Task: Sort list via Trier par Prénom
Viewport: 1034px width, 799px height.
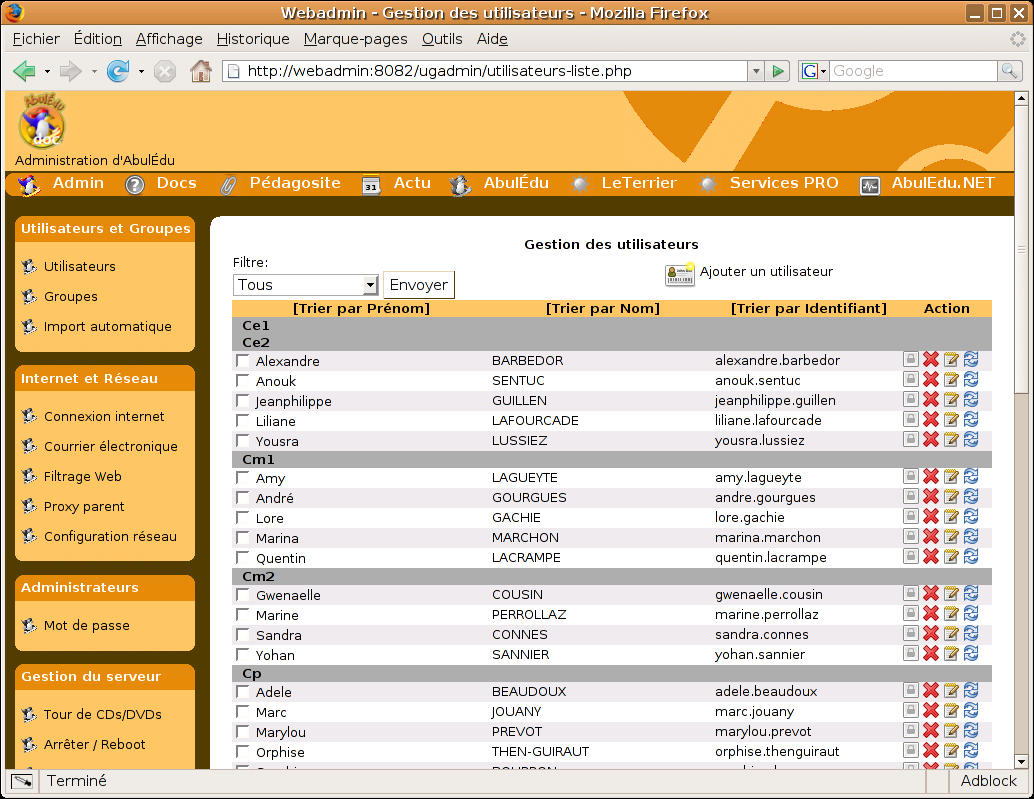Action: (x=361, y=309)
